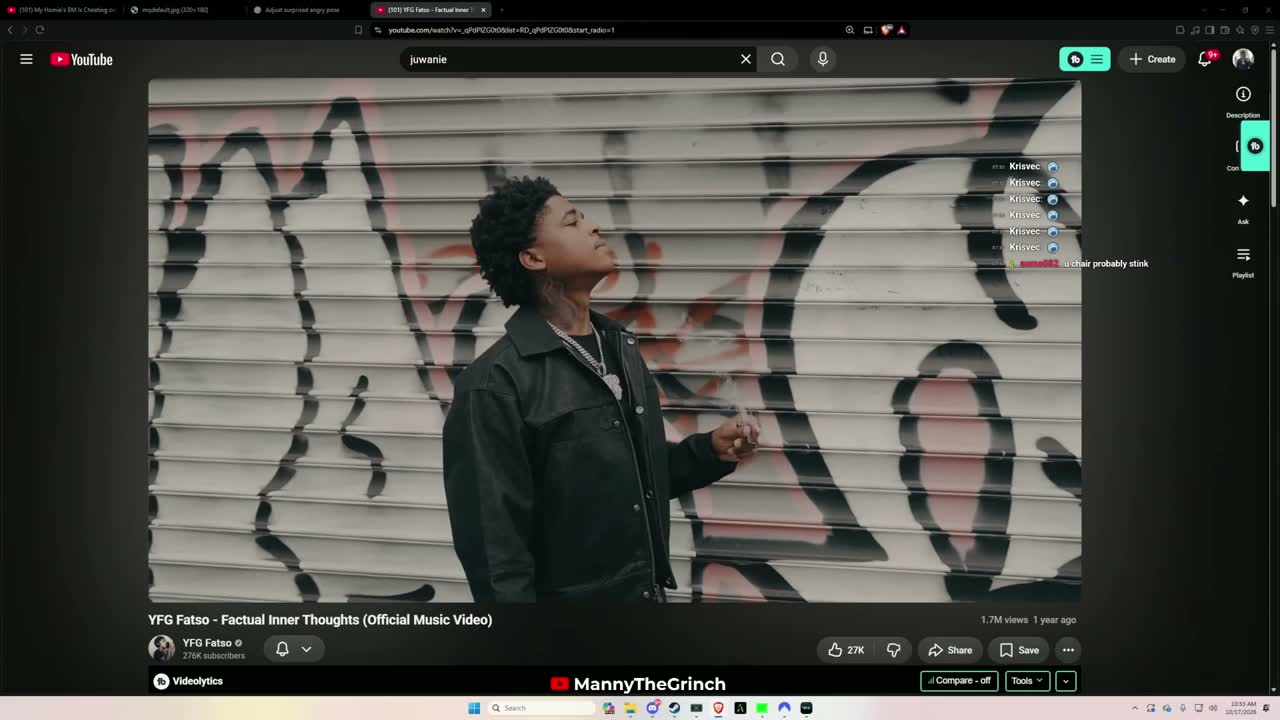Viewport: 1280px width, 720px height.
Task: Open the account avatar menu
Action: pos(1243,59)
